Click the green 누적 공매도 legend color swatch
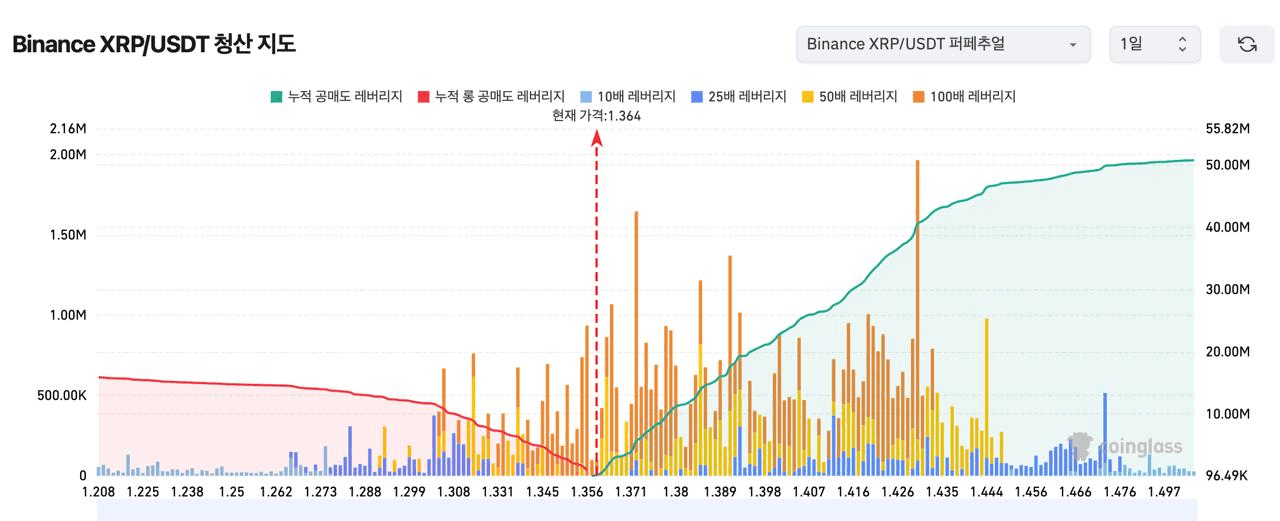Screen dimensions: 1280x521 pos(276,97)
